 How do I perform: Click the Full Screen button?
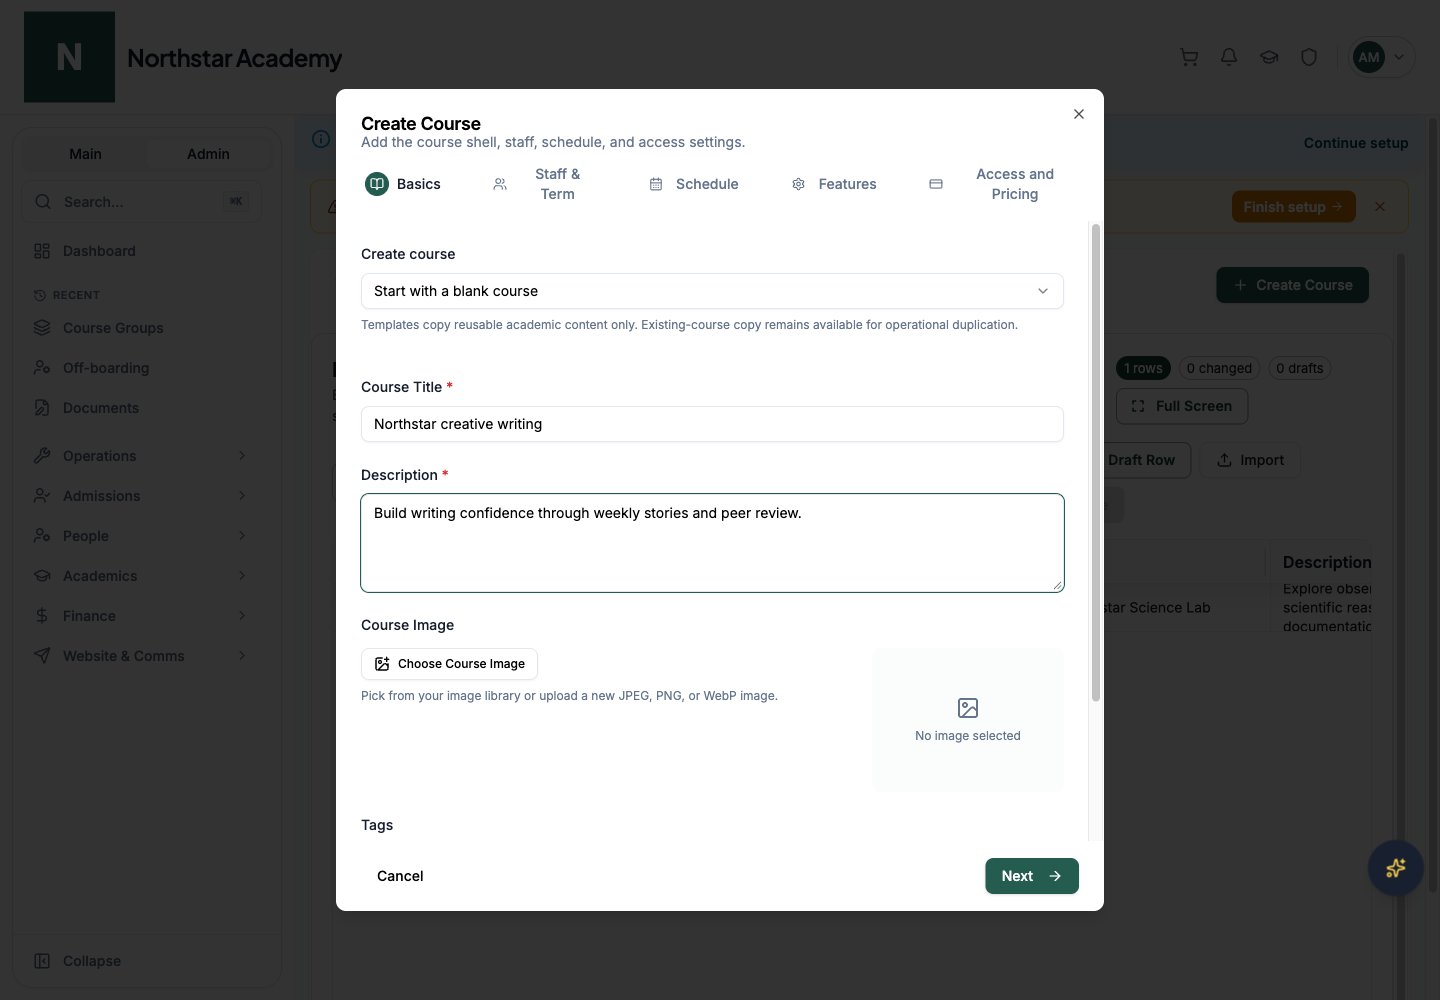point(1182,406)
